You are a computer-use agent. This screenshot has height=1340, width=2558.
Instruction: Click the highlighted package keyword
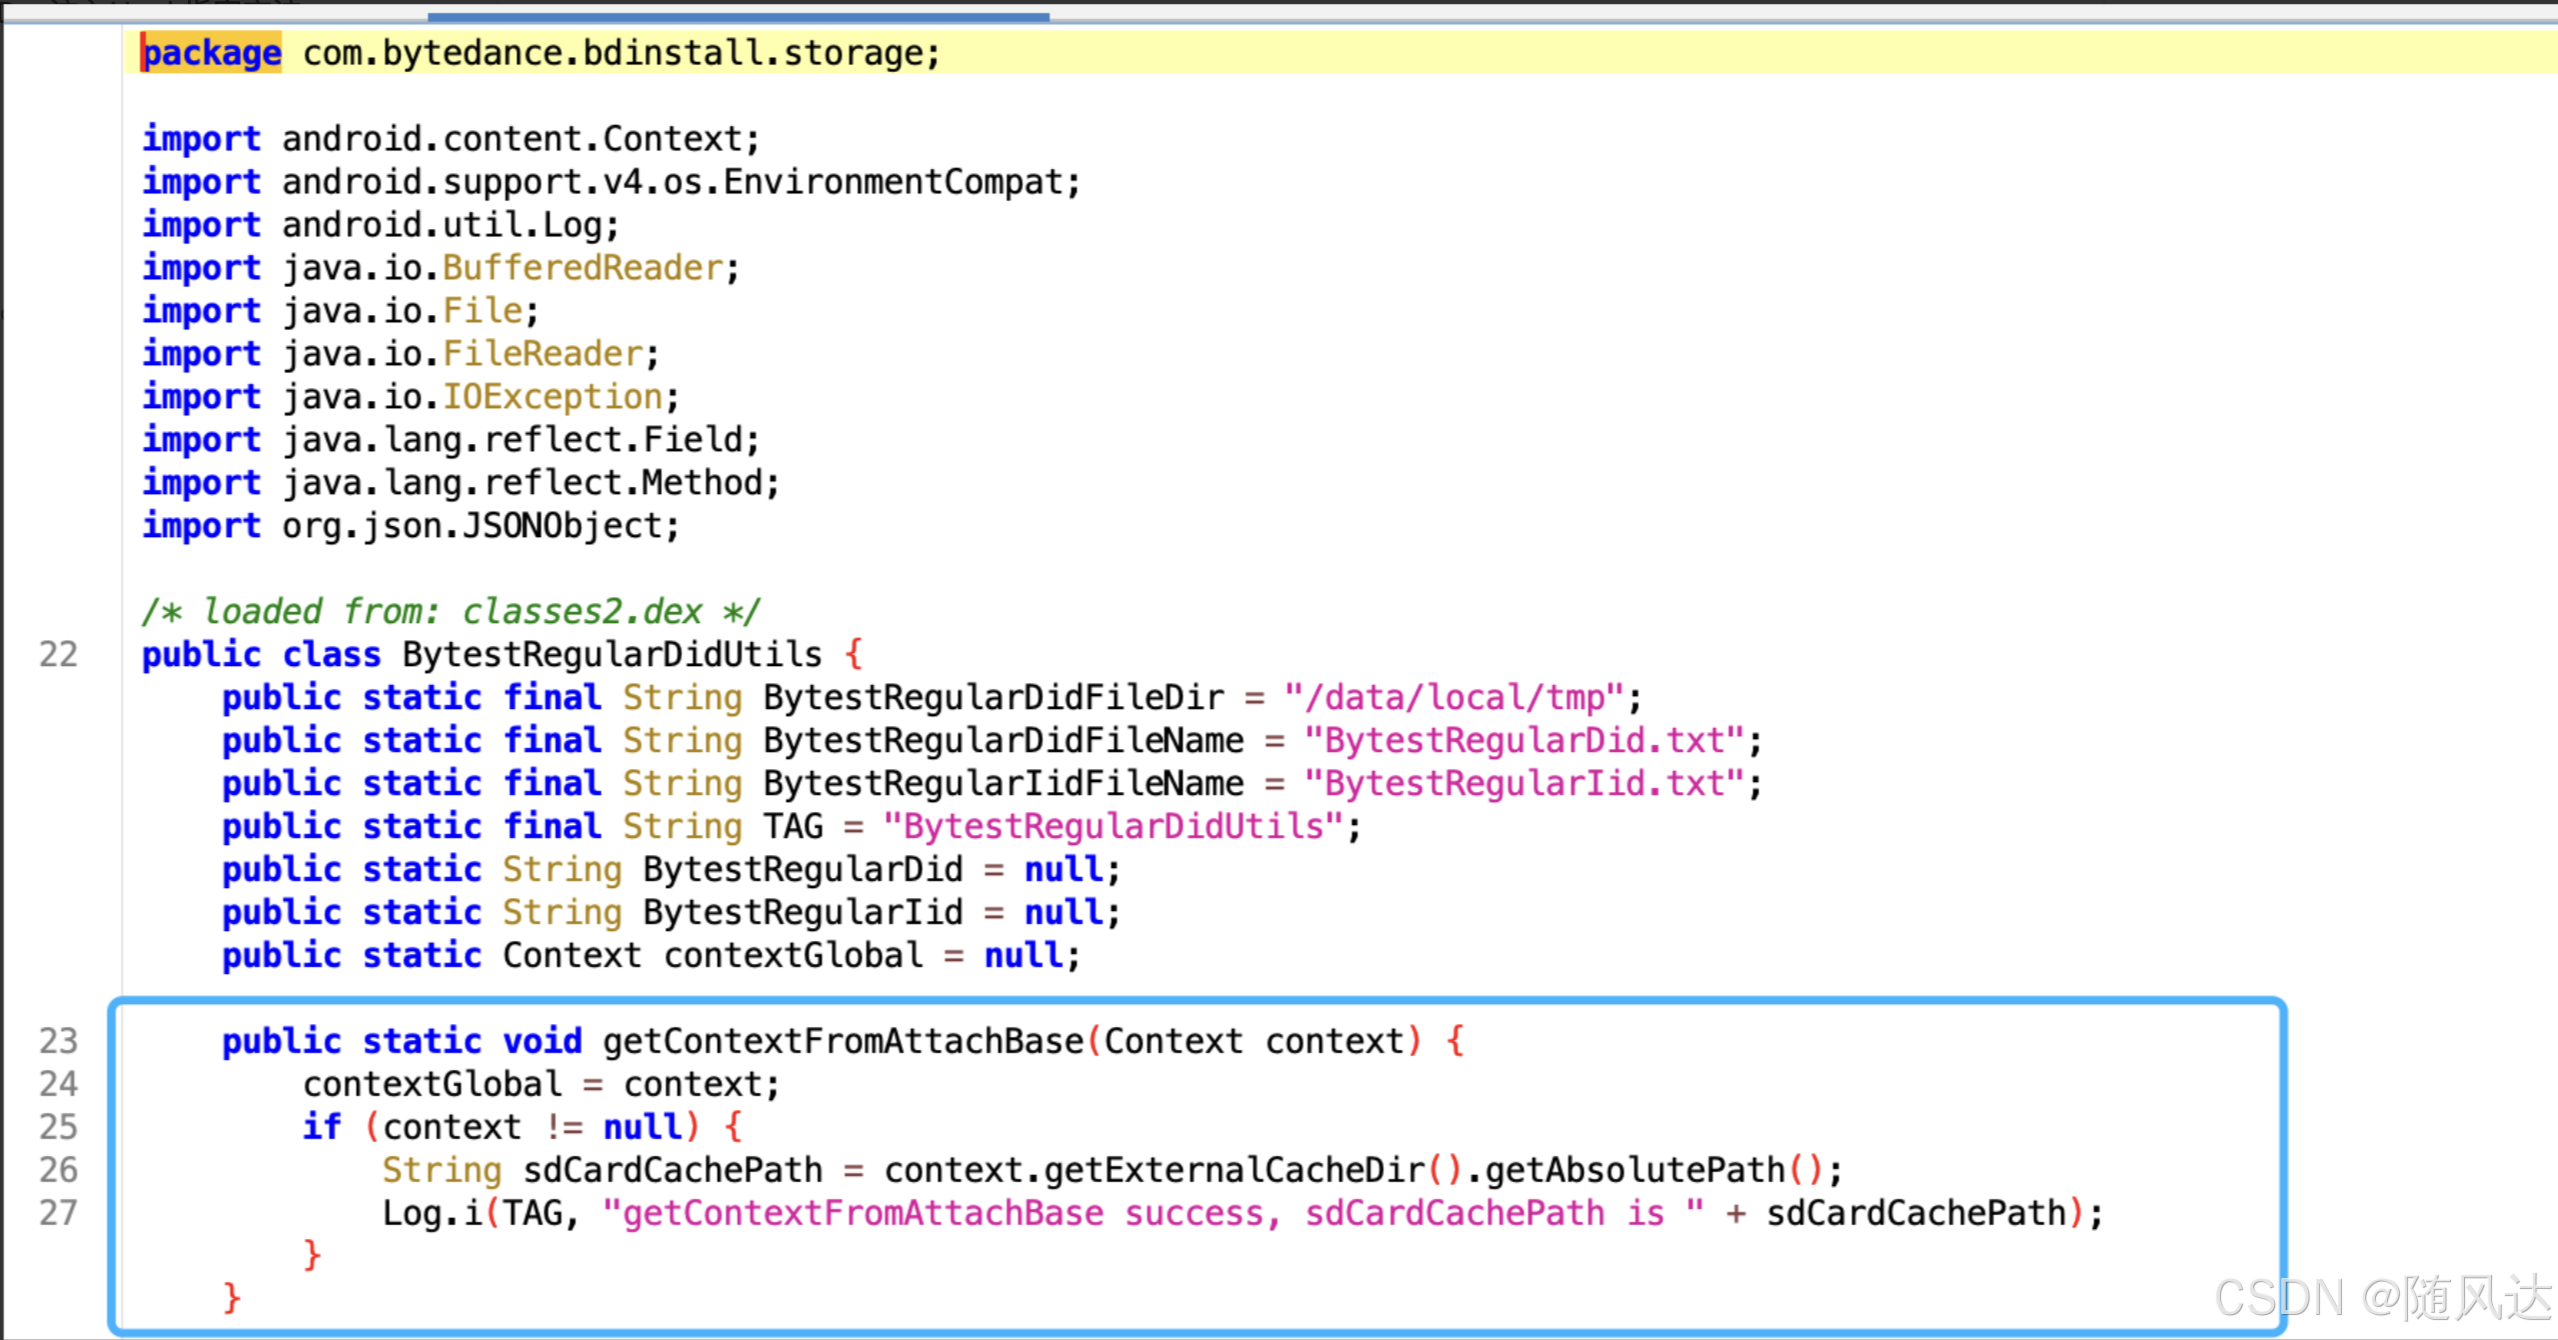tap(211, 53)
